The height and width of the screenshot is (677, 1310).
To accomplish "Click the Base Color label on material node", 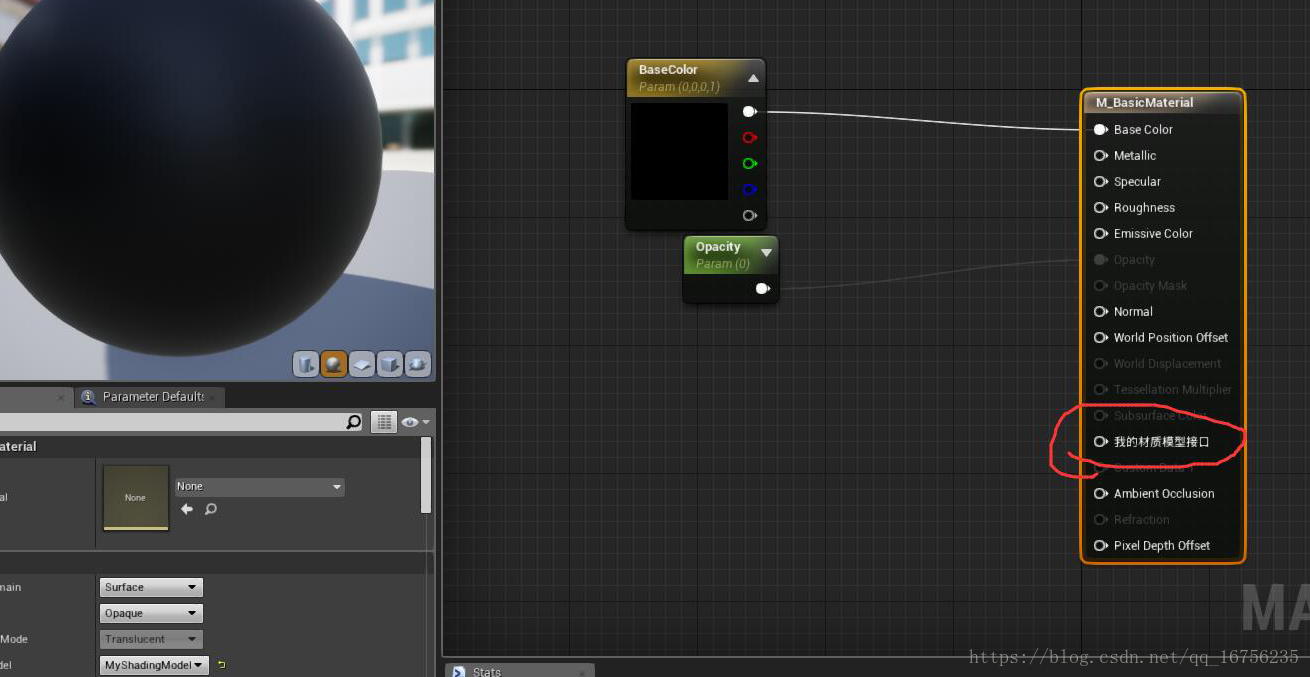I will (x=1143, y=130).
